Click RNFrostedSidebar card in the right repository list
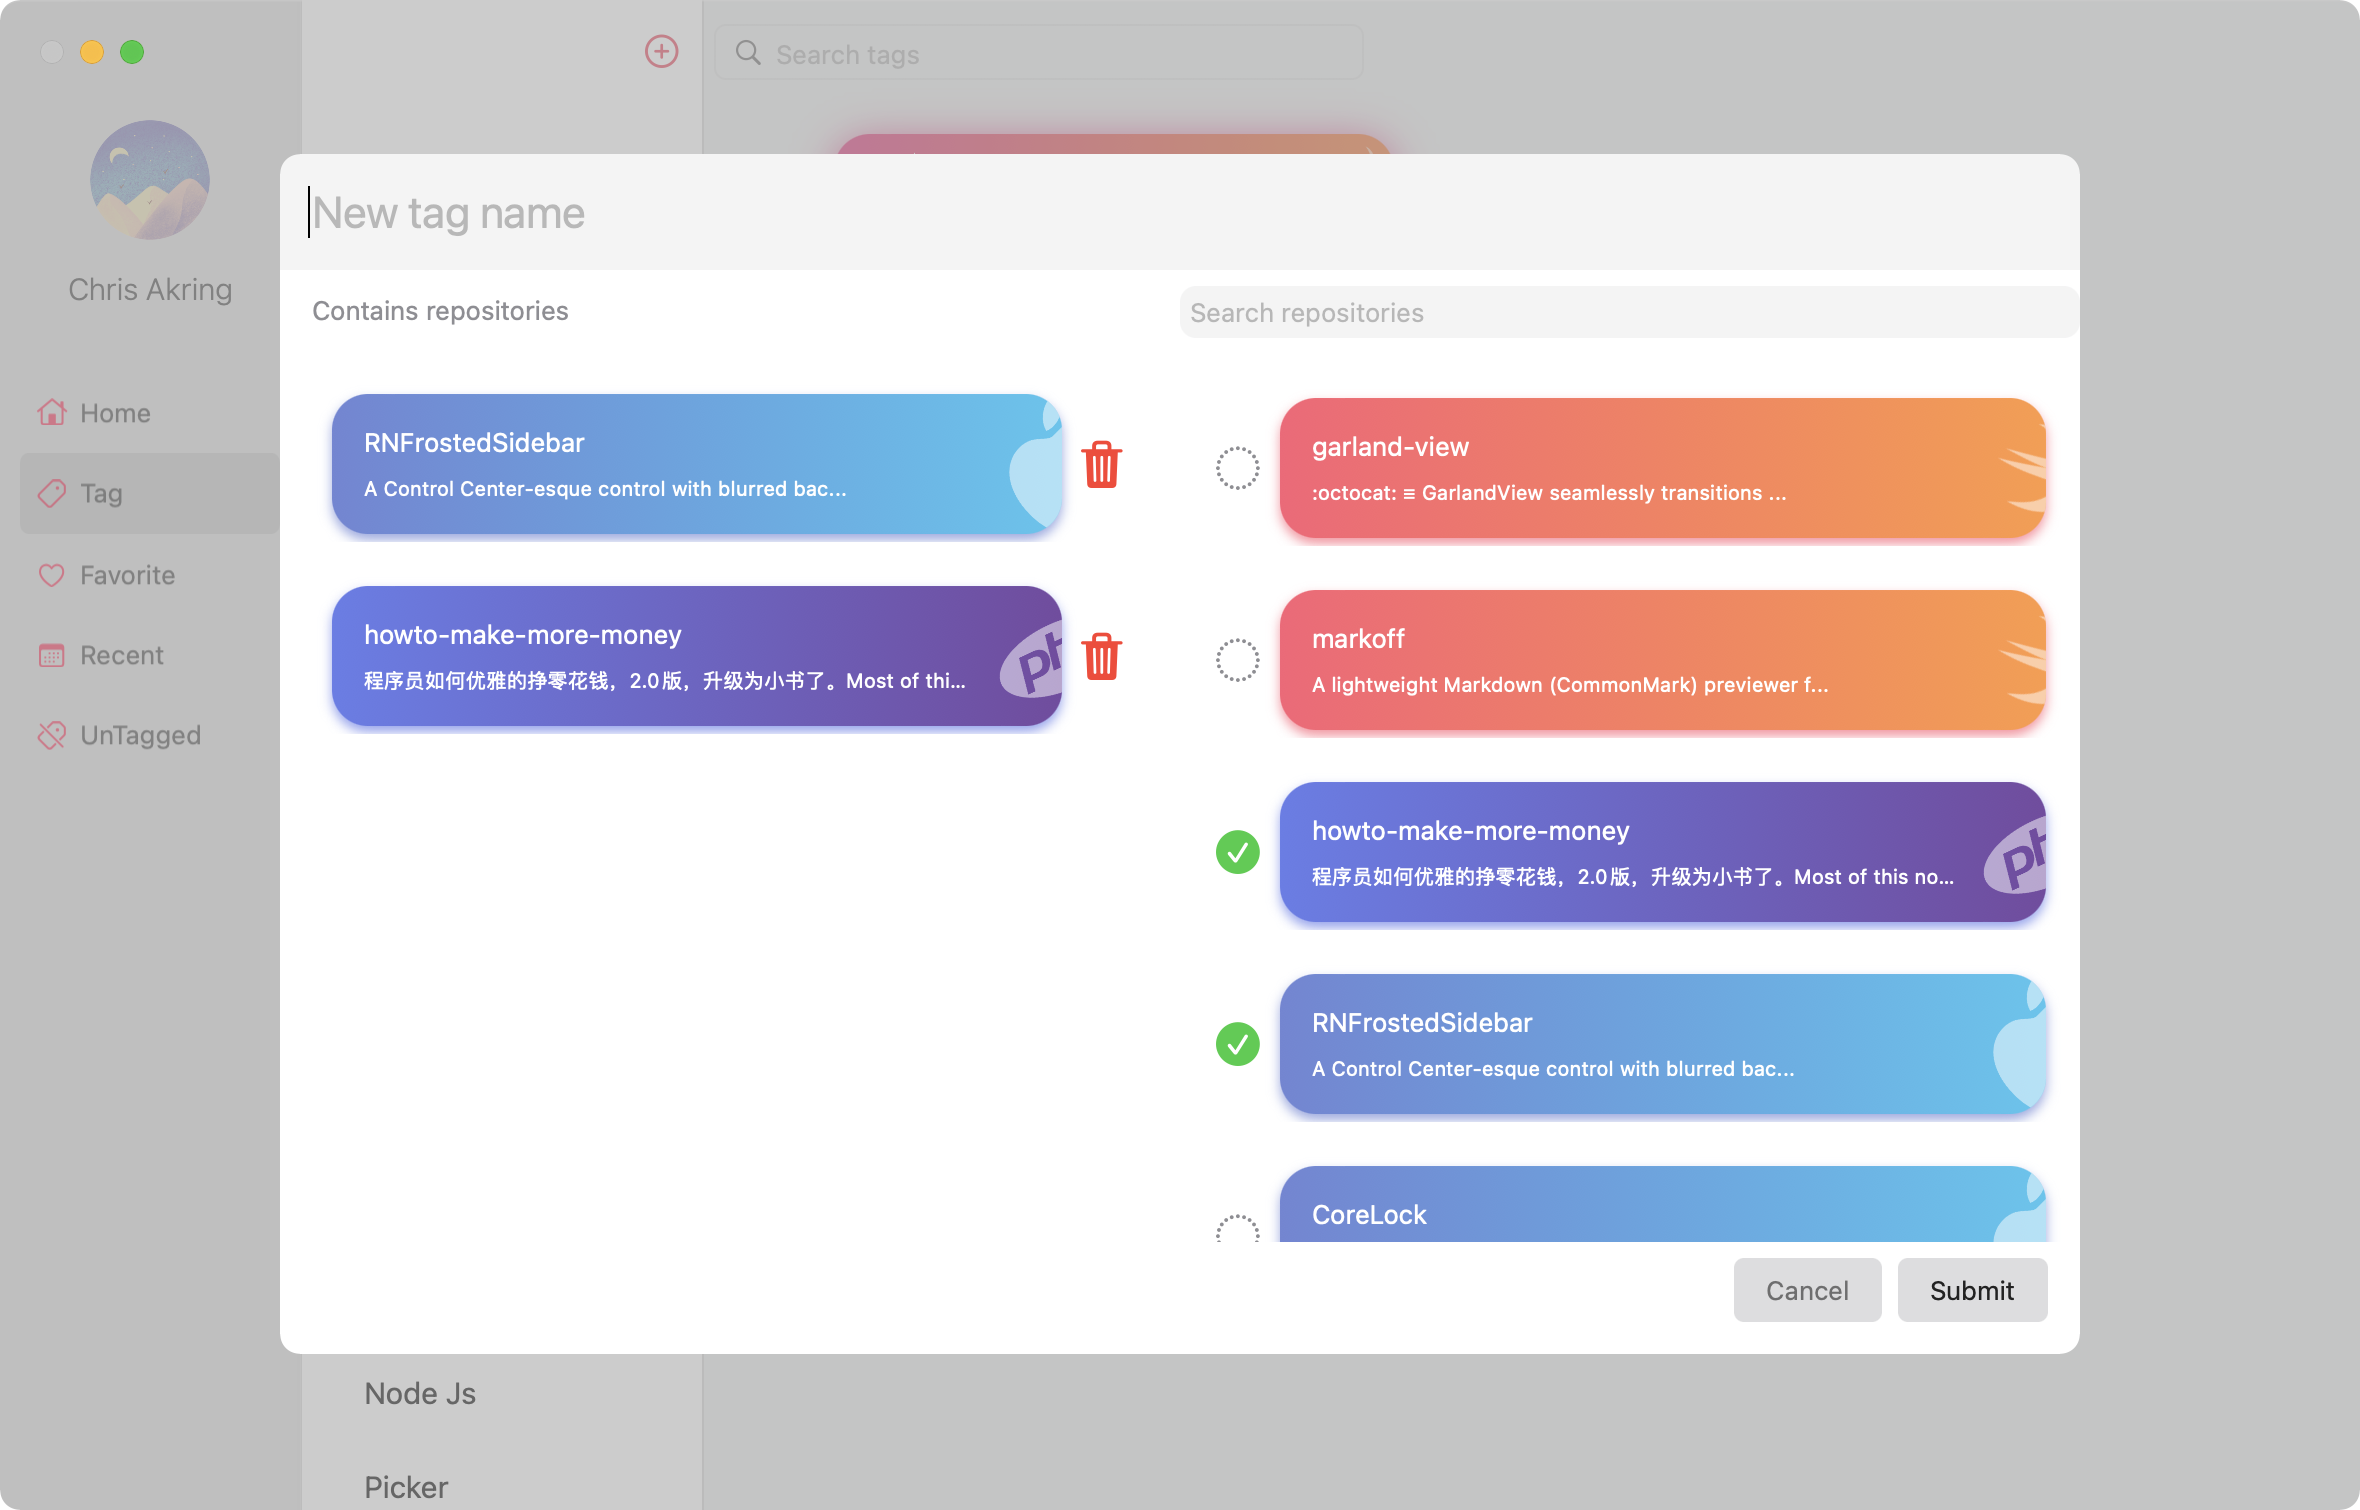 [1662, 1044]
